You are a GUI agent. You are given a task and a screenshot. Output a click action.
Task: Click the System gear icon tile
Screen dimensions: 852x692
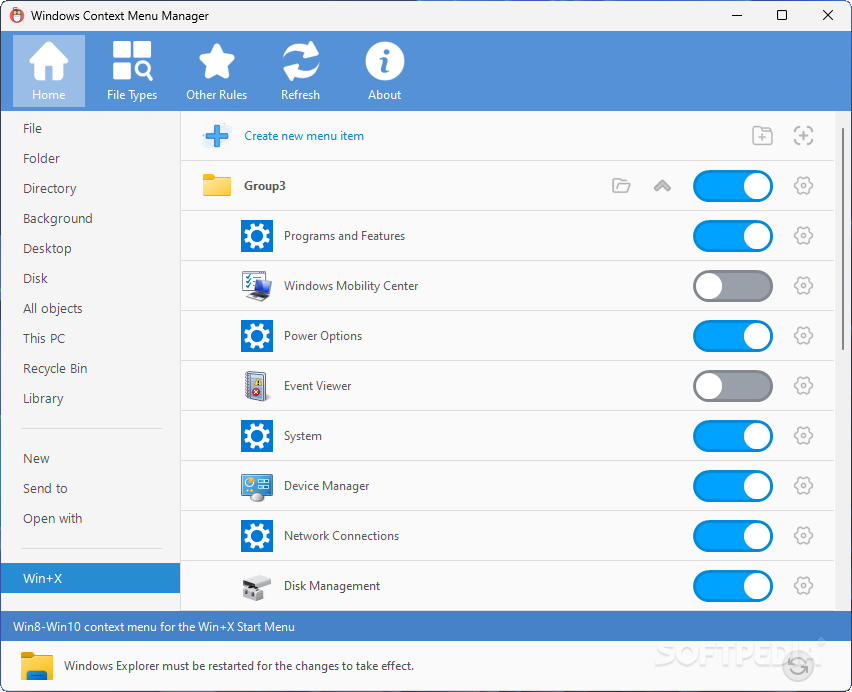[257, 436]
